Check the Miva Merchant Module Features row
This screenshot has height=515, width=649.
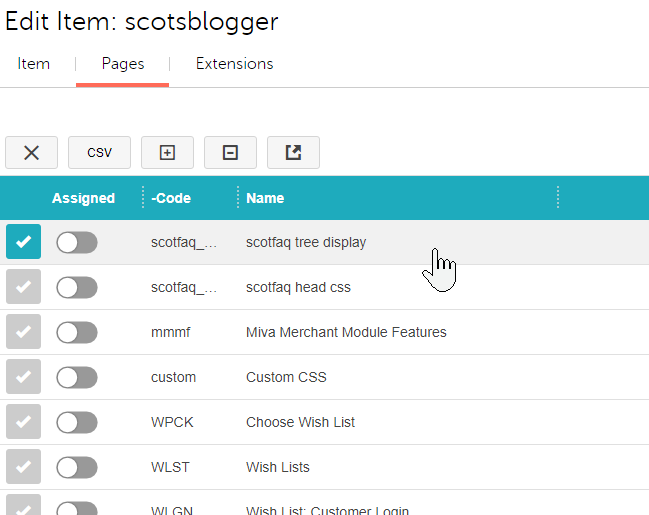pyautogui.click(x=23, y=332)
